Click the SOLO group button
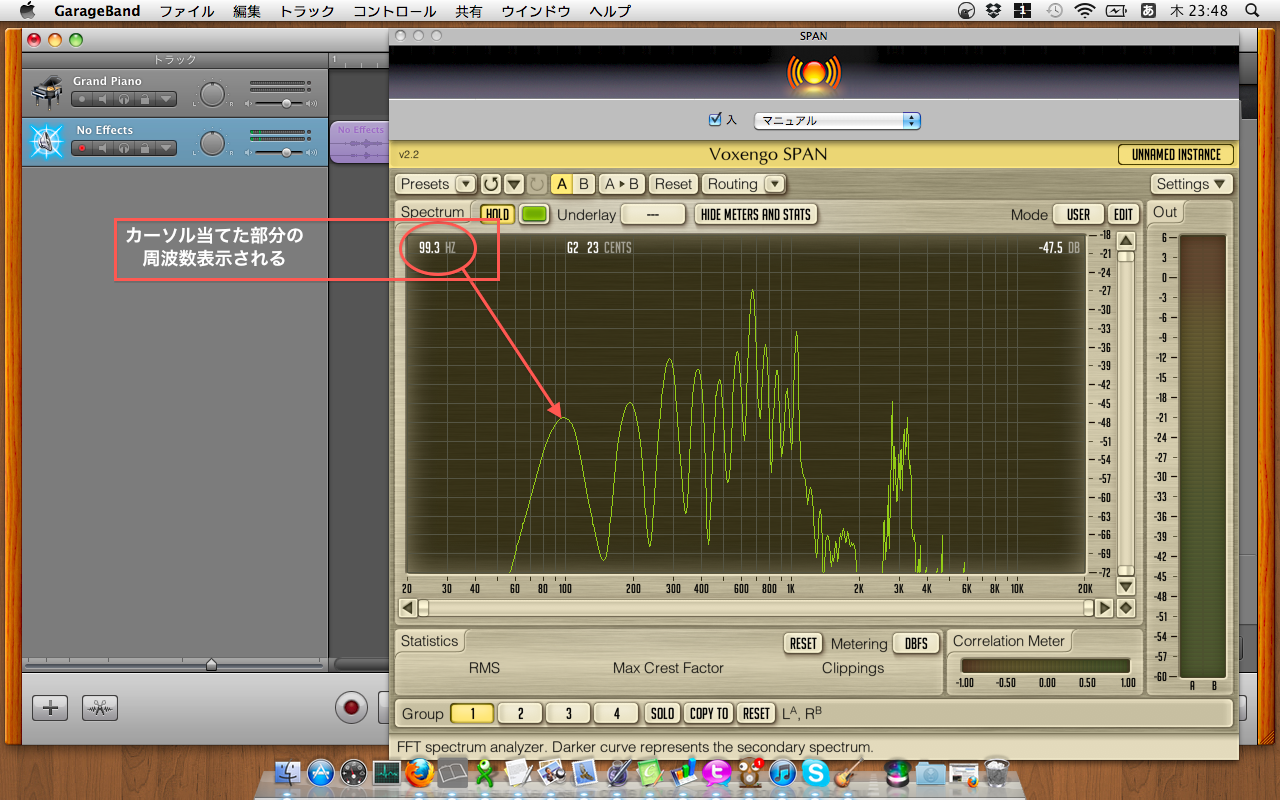Viewport: 1280px width, 800px height. [x=662, y=713]
